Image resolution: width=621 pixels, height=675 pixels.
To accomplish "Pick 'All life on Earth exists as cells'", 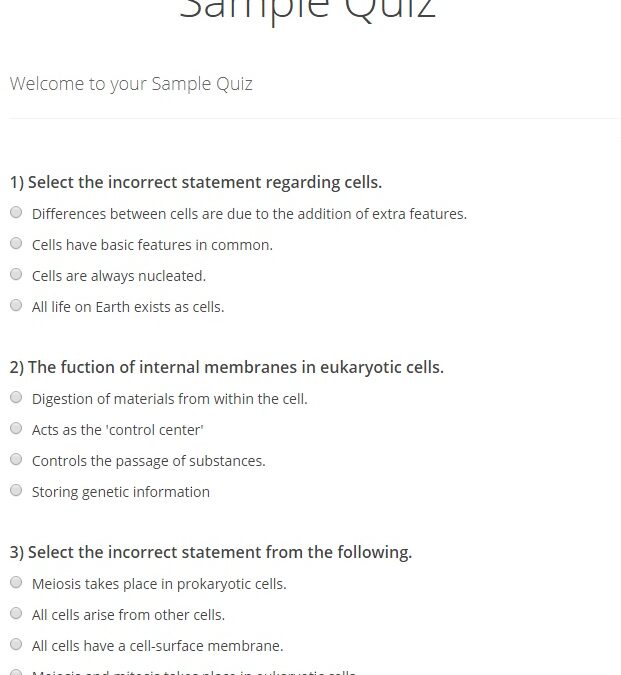I will click(x=16, y=305).
